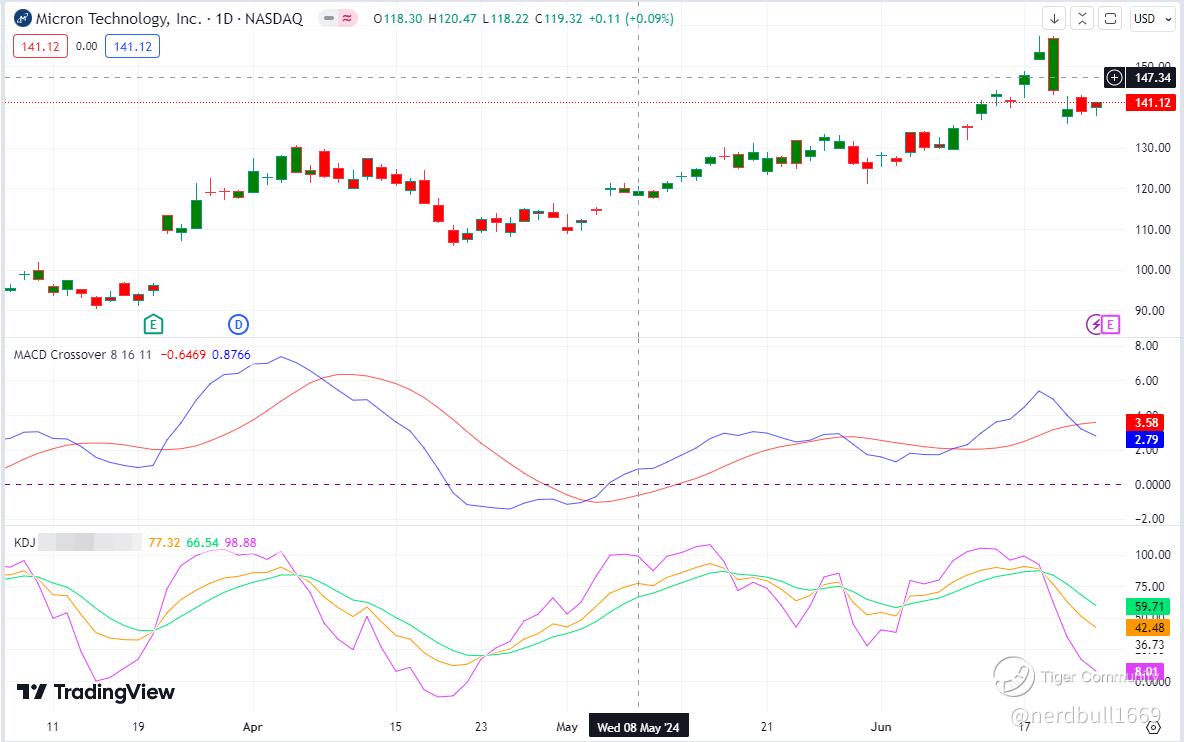This screenshot has width=1184, height=742.
Task: Click the green 59.71 KDJ scale label
Action: (x=1148, y=606)
